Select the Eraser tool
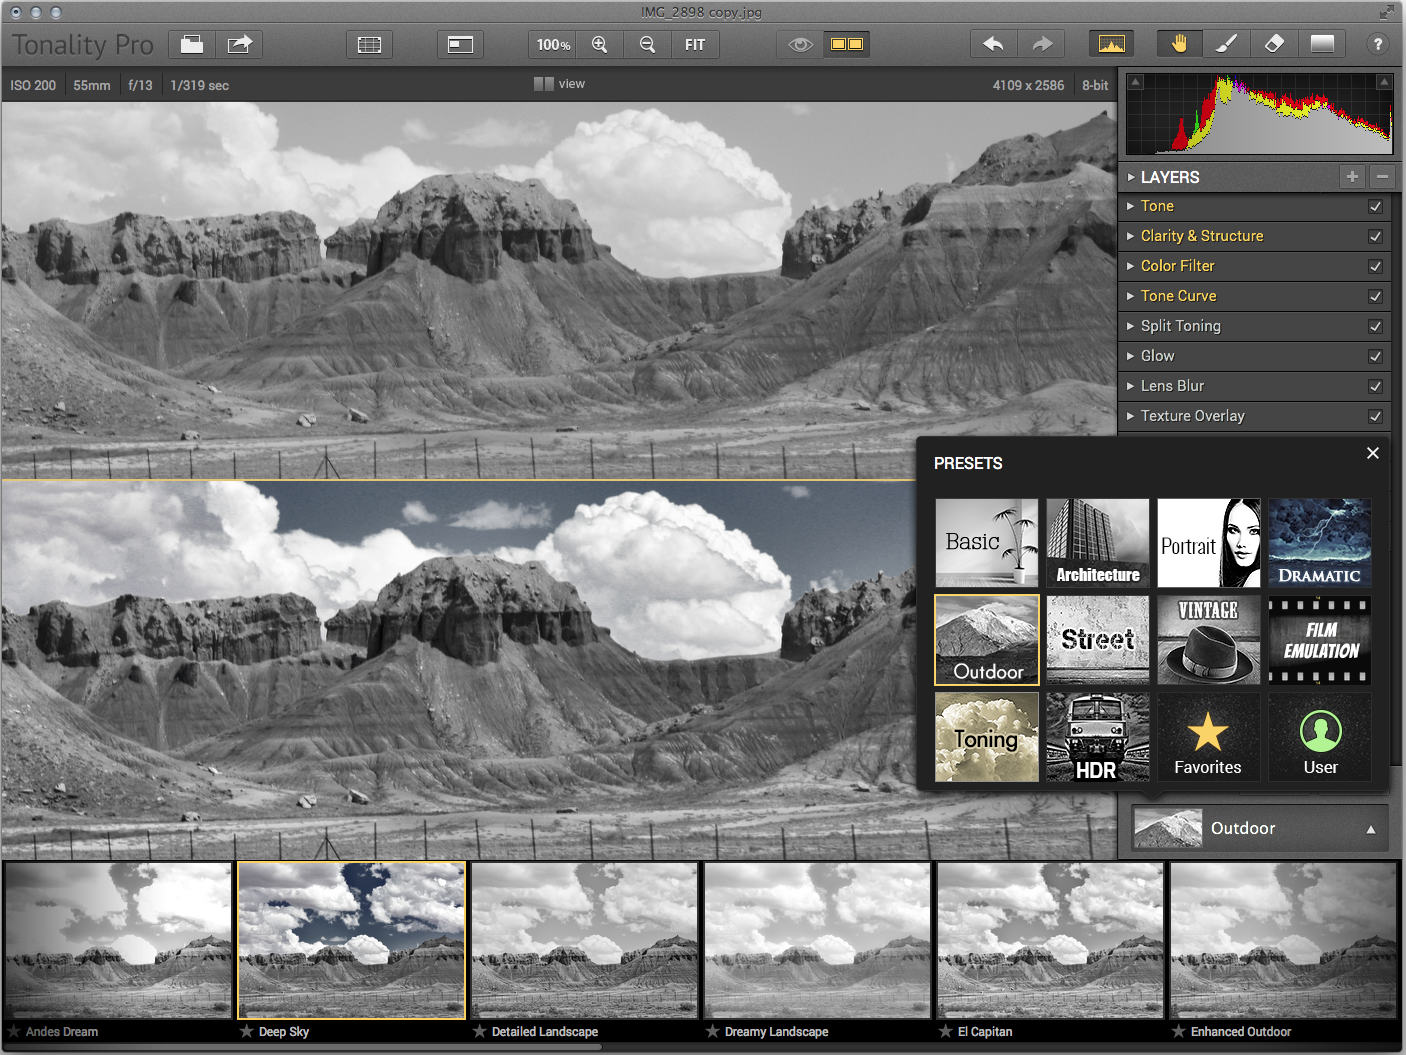This screenshot has height=1055, width=1406. (x=1274, y=44)
